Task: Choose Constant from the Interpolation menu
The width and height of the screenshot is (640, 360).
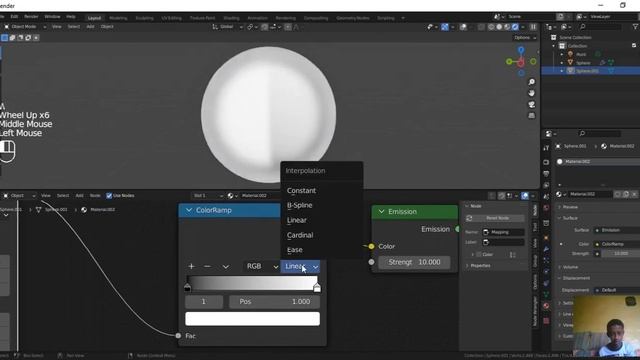Action: 322,191
